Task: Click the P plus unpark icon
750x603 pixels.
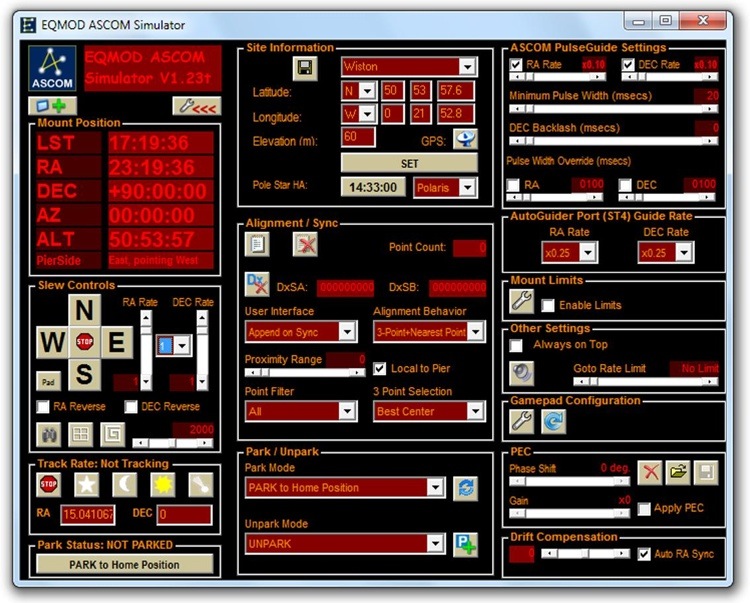Action: 465,544
